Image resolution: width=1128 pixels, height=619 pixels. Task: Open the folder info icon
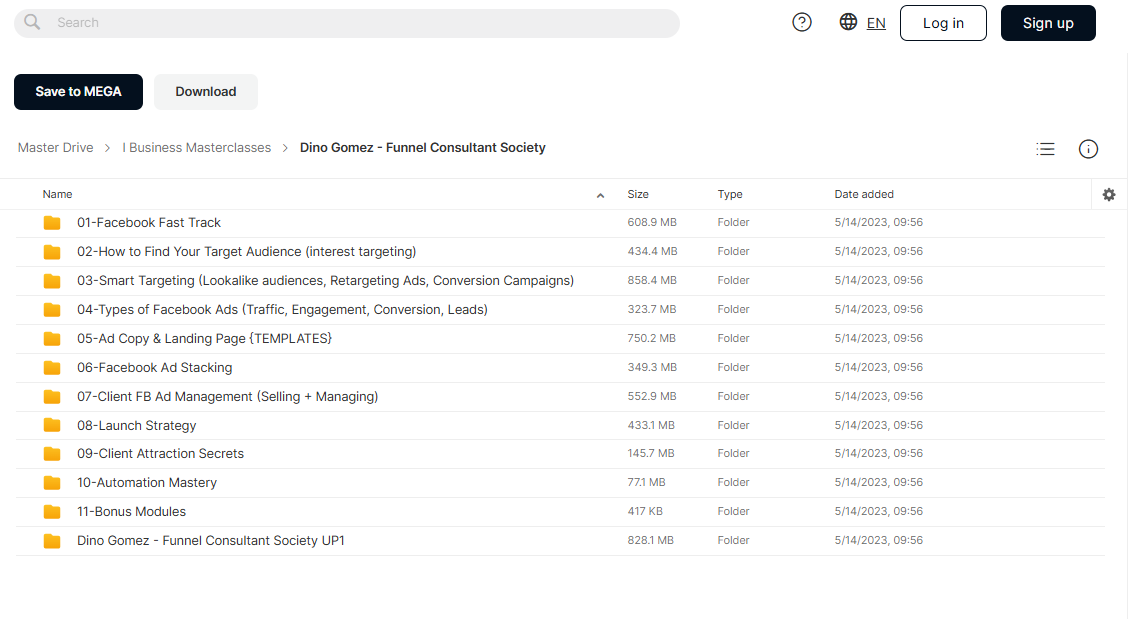[x=1088, y=149]
